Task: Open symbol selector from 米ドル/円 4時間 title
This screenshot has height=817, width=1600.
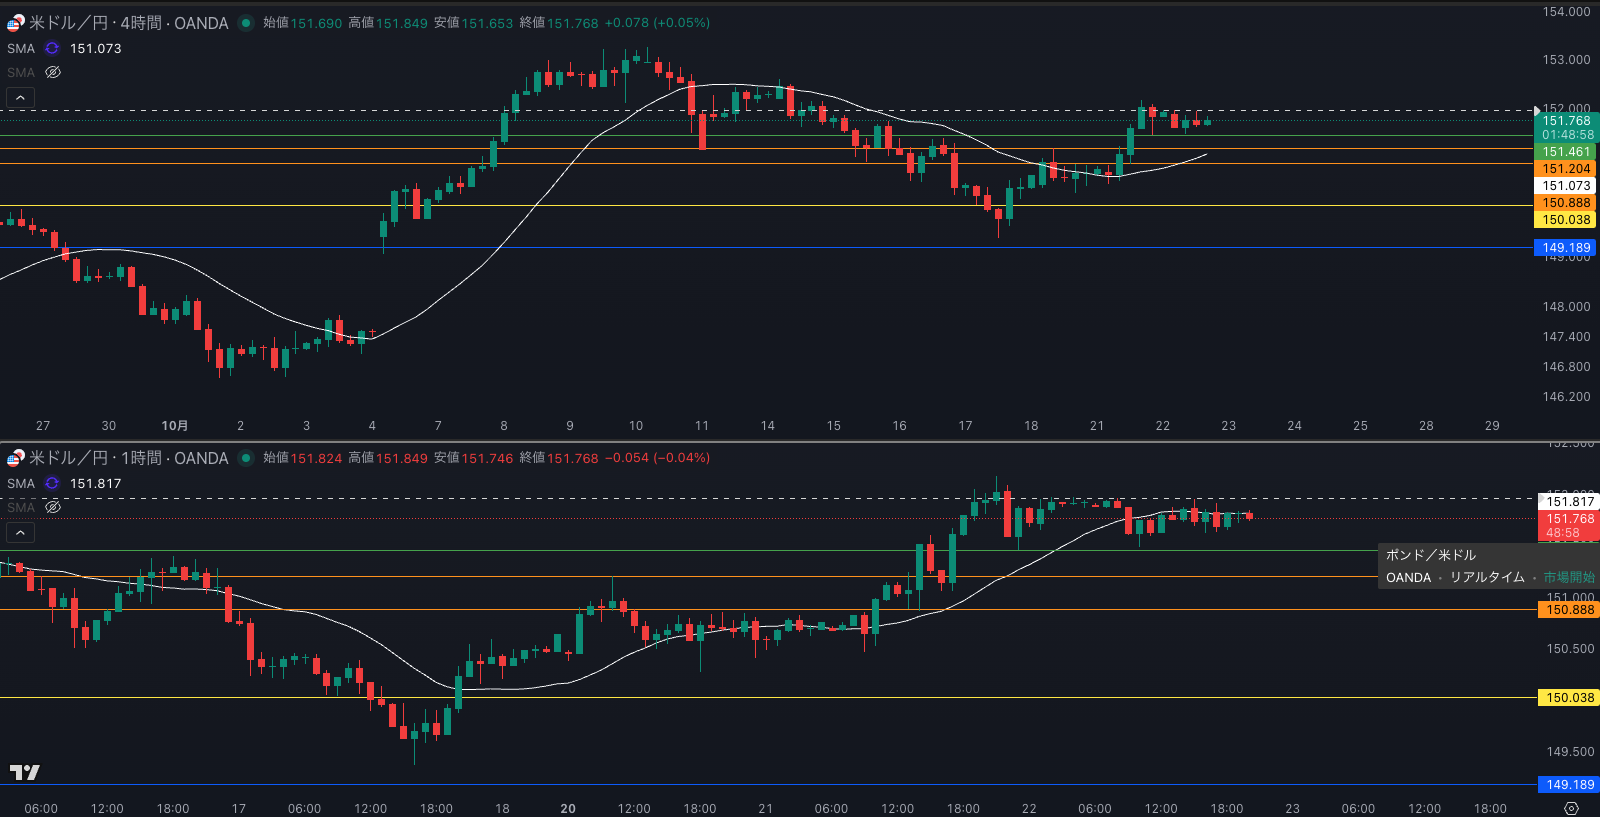Action: pos(128,23)
